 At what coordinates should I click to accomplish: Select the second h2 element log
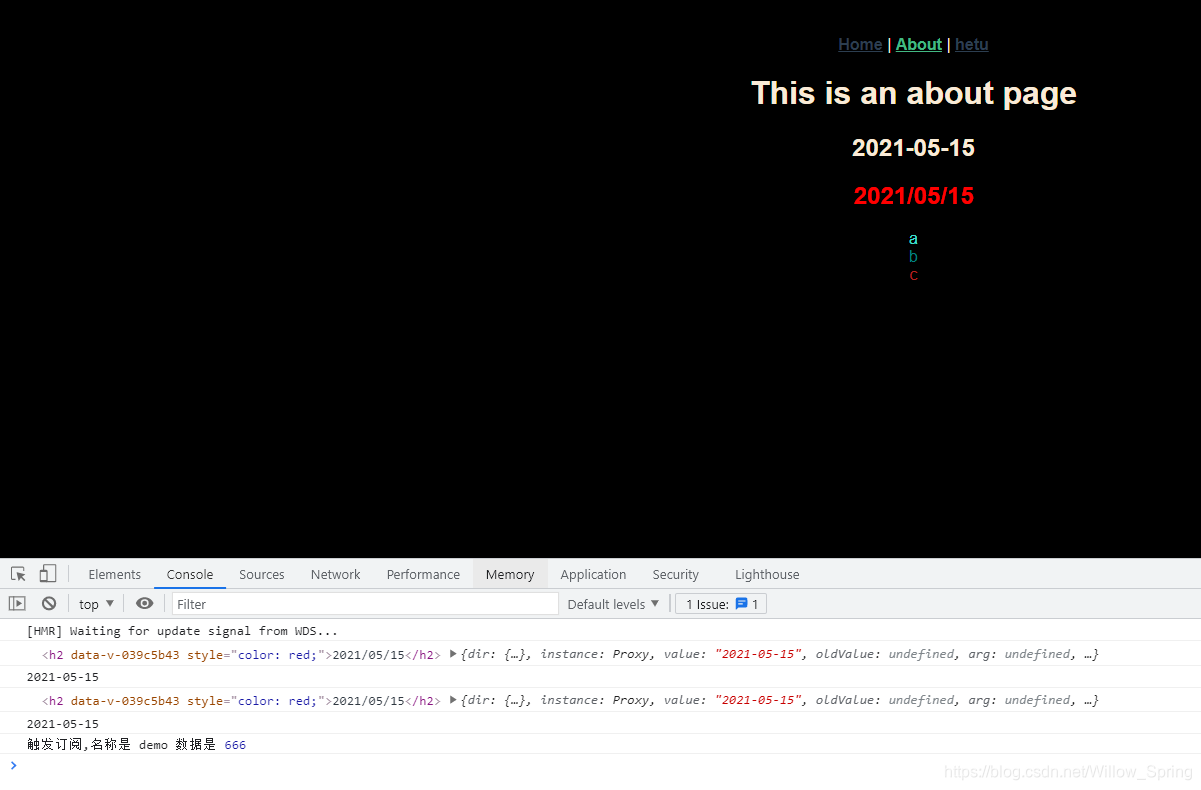coord(241,701)
